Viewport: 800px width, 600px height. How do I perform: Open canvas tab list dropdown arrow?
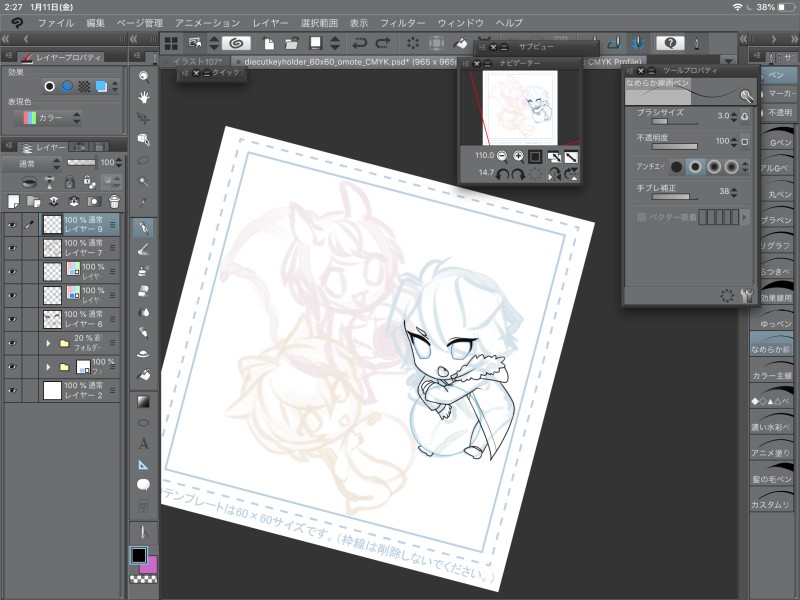click(x=729, y=61)
